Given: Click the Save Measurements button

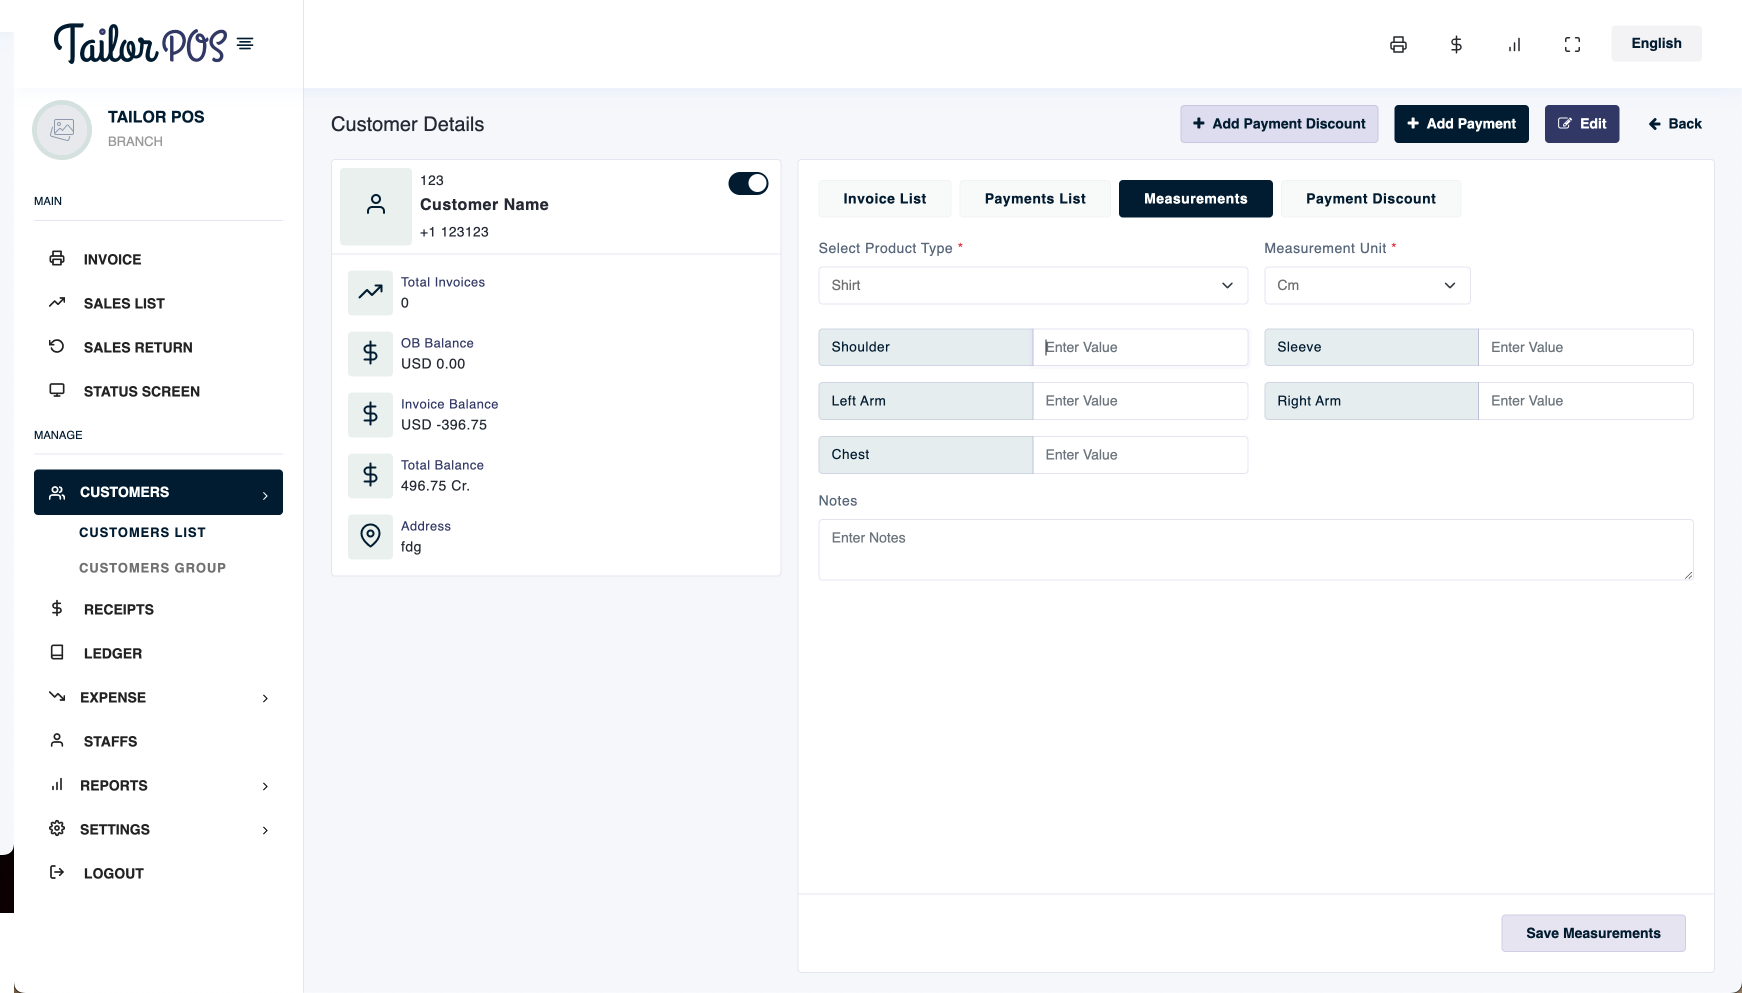Looking at the screenshot, I should pyautogui.click(x=1592, y=933).
